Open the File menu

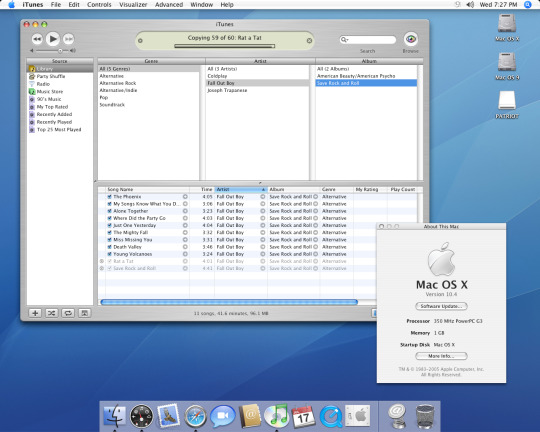(56, 5)
